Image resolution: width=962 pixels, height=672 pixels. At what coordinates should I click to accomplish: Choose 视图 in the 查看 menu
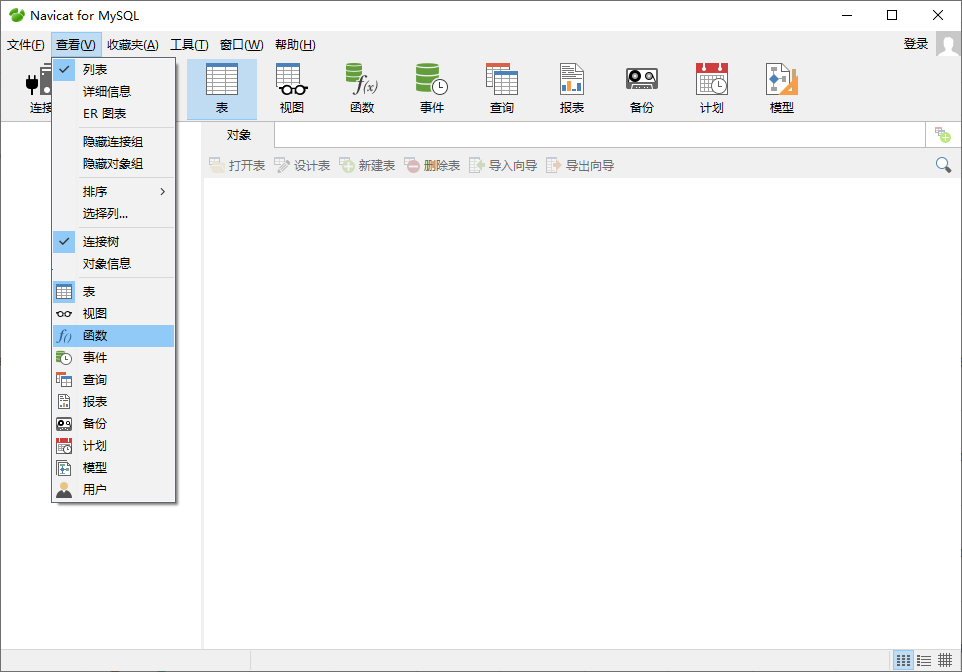[x=114, y=314]
